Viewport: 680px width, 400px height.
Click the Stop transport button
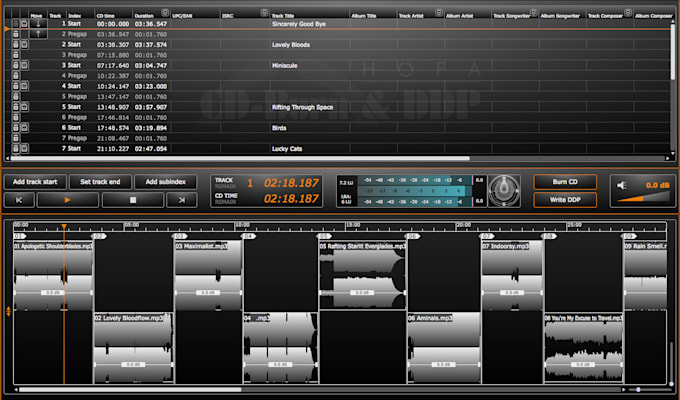coord(132,200)
